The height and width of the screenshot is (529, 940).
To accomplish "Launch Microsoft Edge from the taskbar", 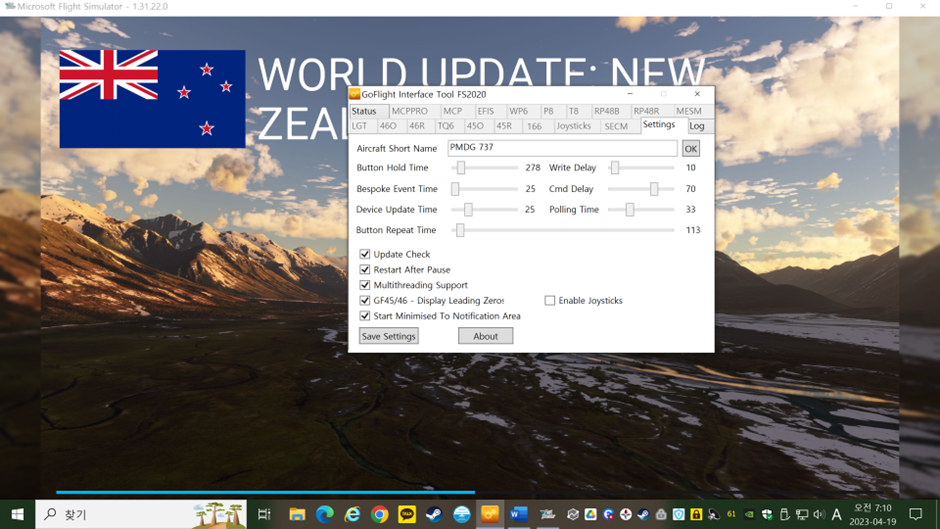I will [324, 514].
